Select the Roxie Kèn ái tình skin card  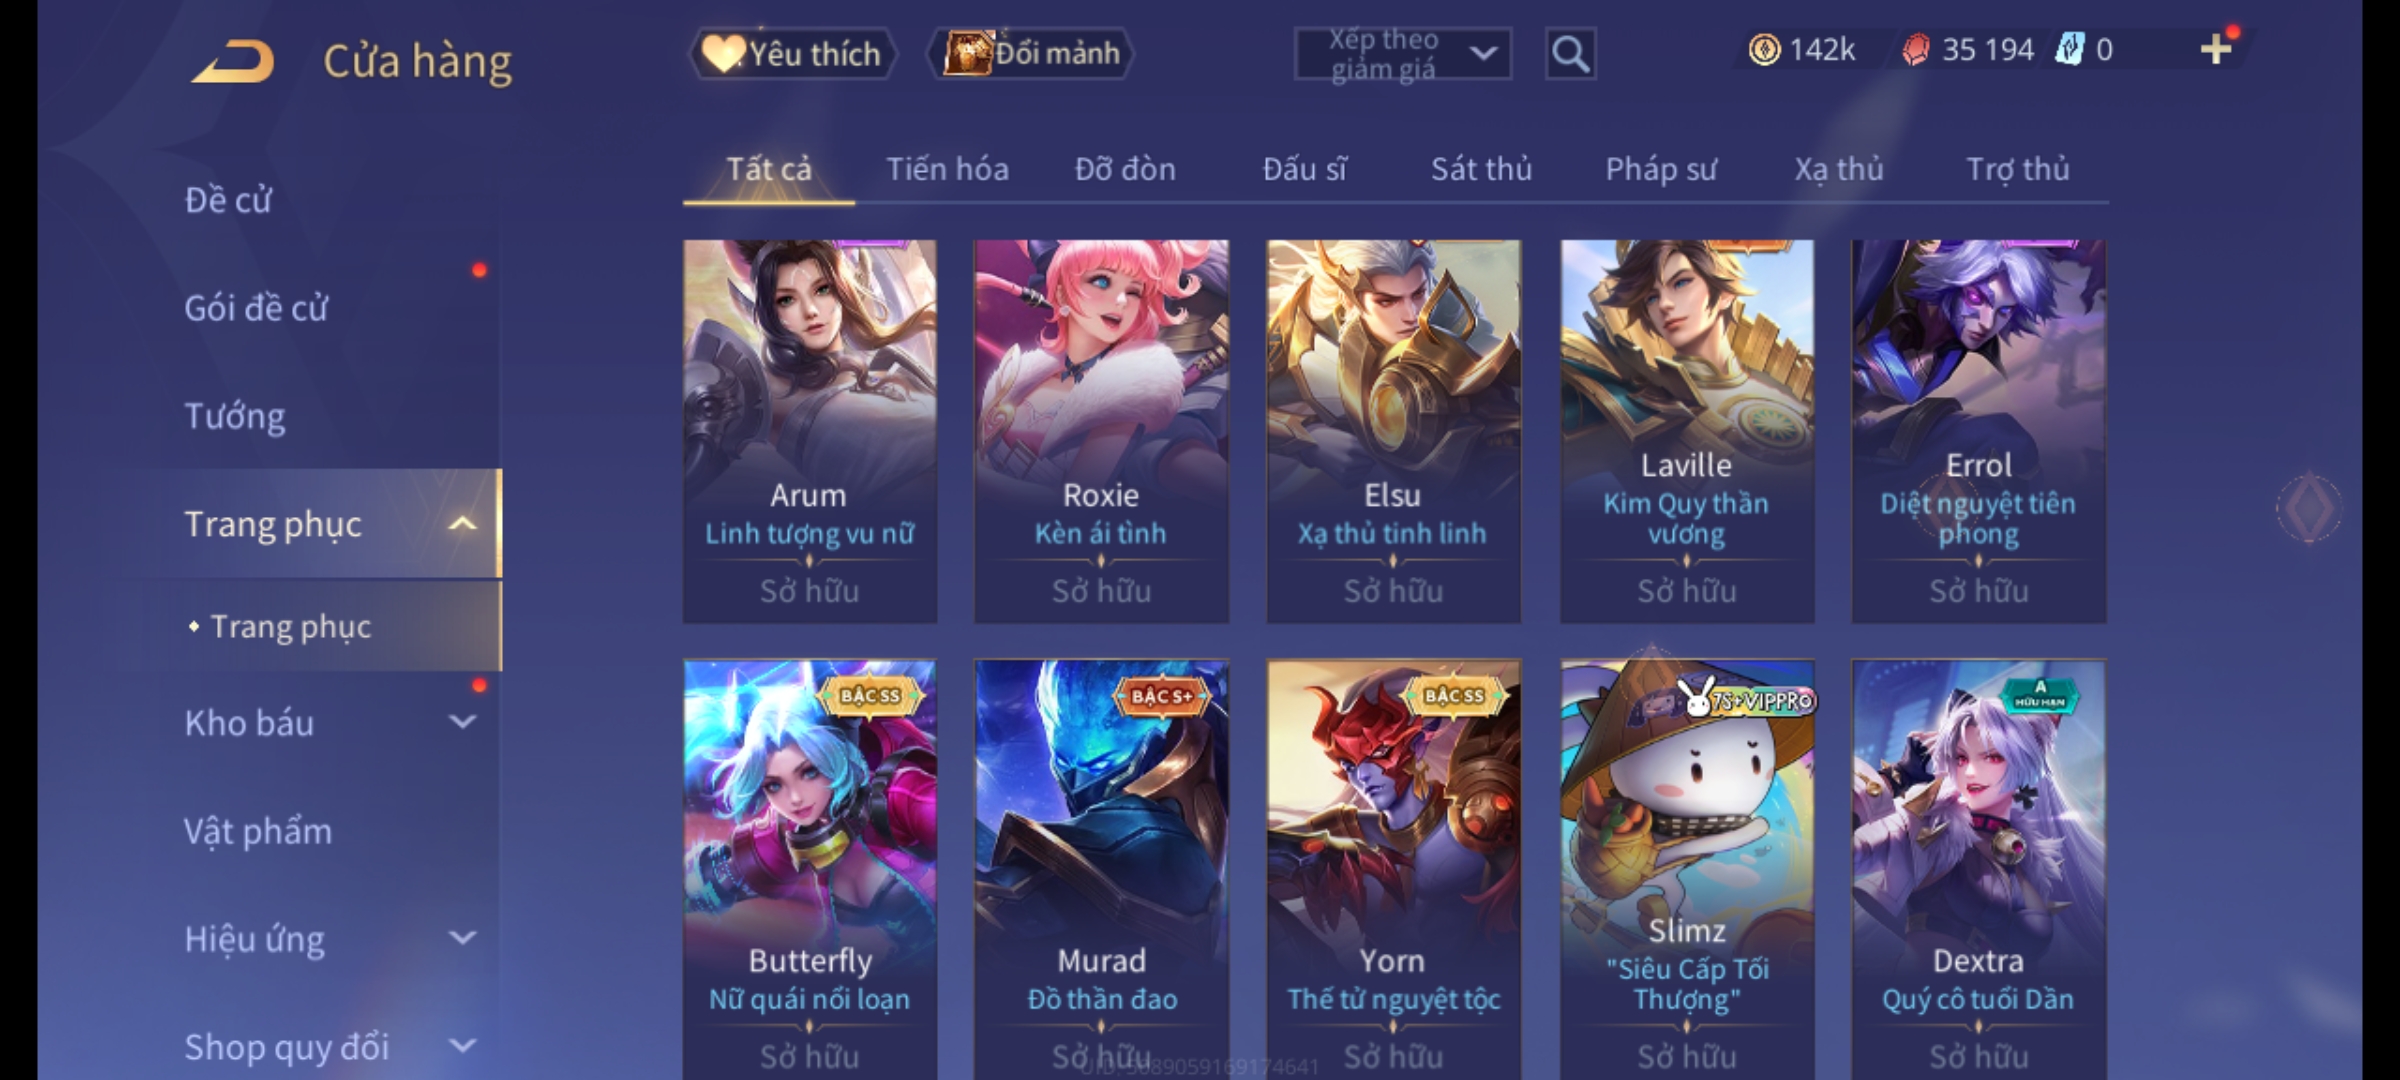point(1101,431)
